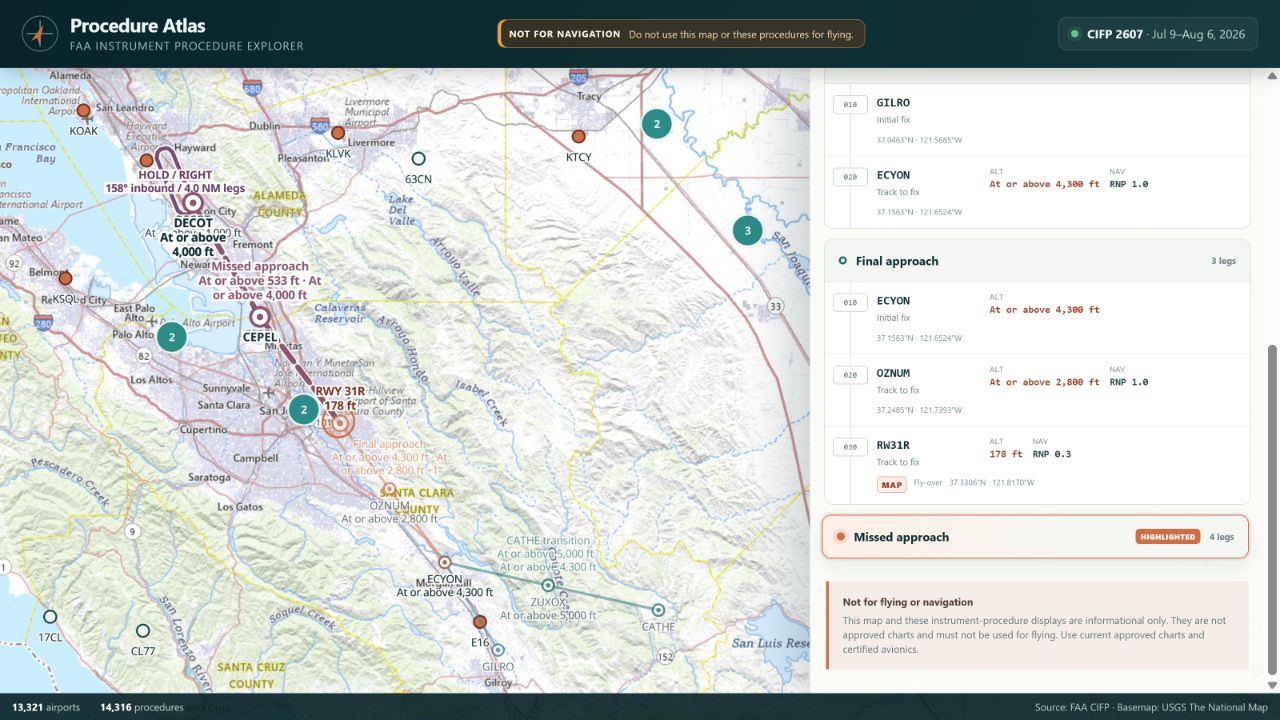Click the orange Hayward Executive airport marker
1280x720 pixels.
pos(147,160)
